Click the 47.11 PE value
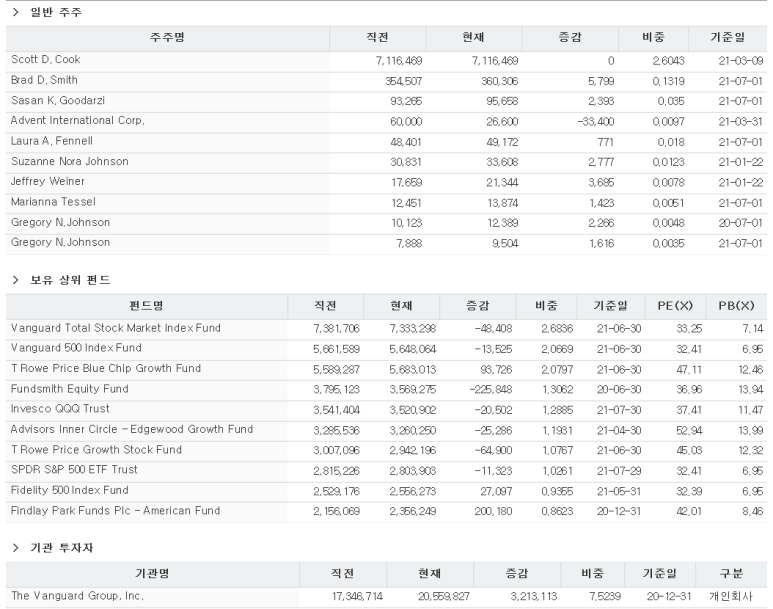 tap(689, 369)
